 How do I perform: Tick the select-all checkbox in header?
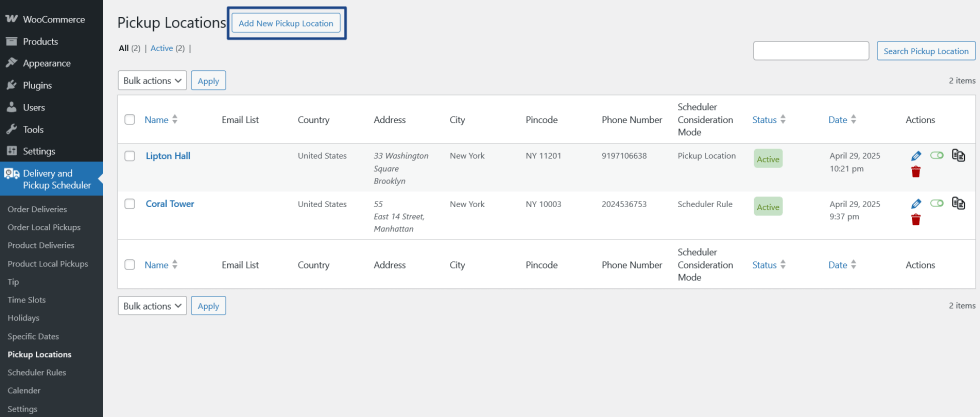coord(129,119)
